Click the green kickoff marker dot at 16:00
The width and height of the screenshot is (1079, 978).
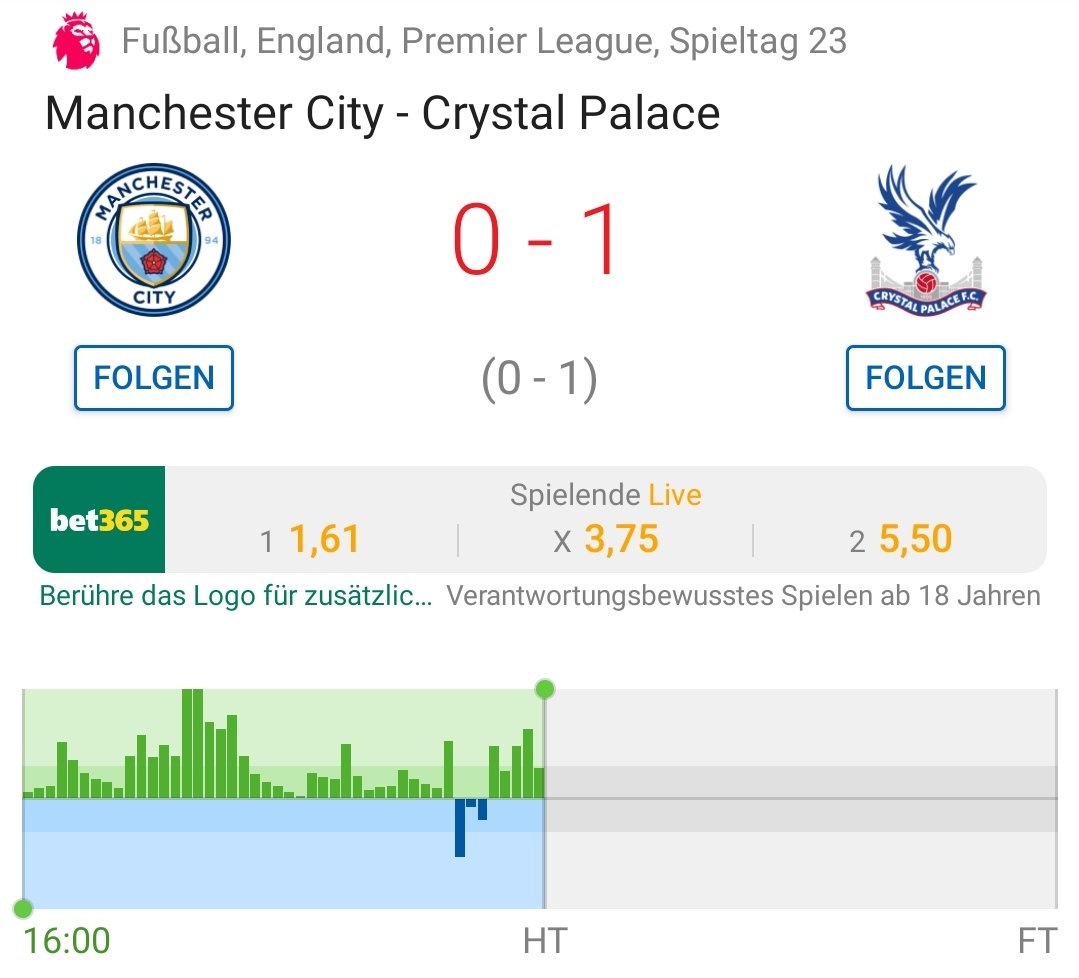[x=23, y=908]
